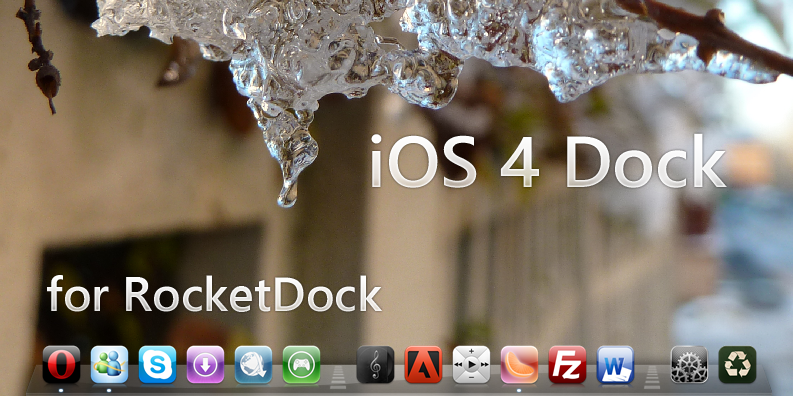Open the gears settings icon
This screenshot has height=396, width=793.
pyautogui.click(x=689, y=364)
